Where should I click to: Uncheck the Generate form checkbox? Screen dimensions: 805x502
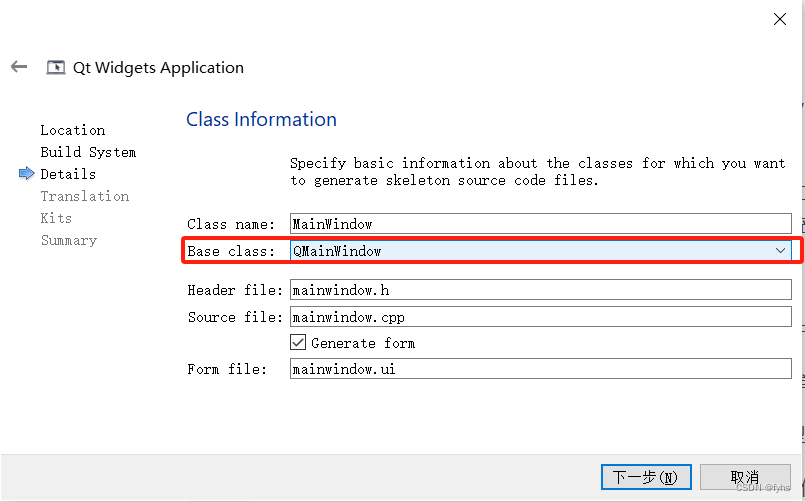click(x=298, y=342)
